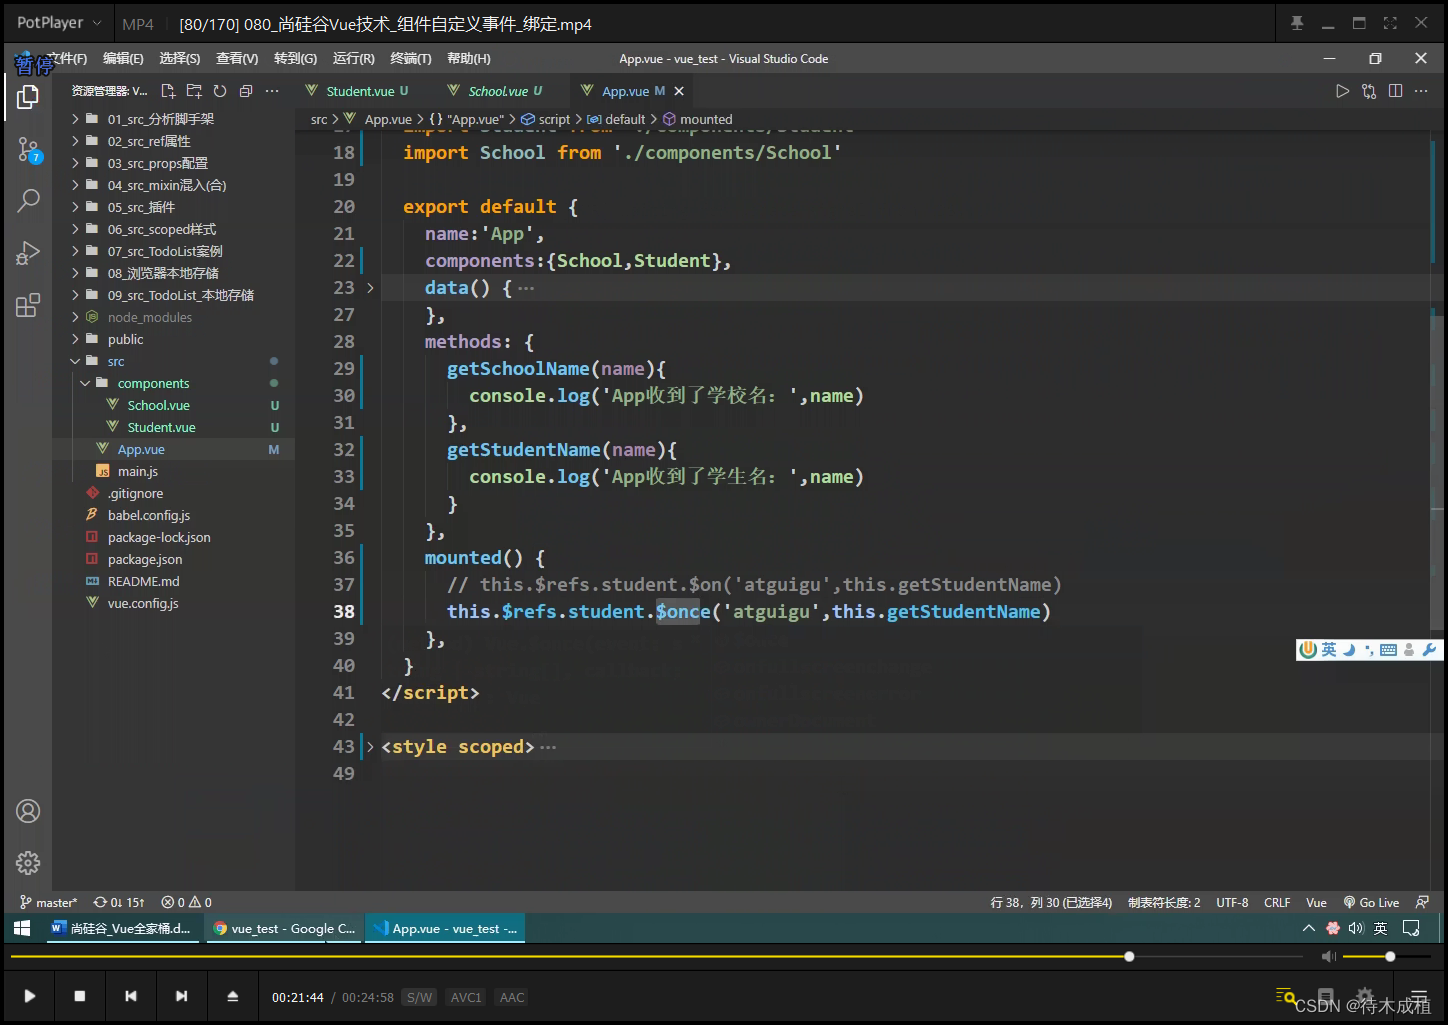Screen dimensions: 1448x1025
Task: Expand folder 01_src_分析脚手架
Action: click(161, 119)
